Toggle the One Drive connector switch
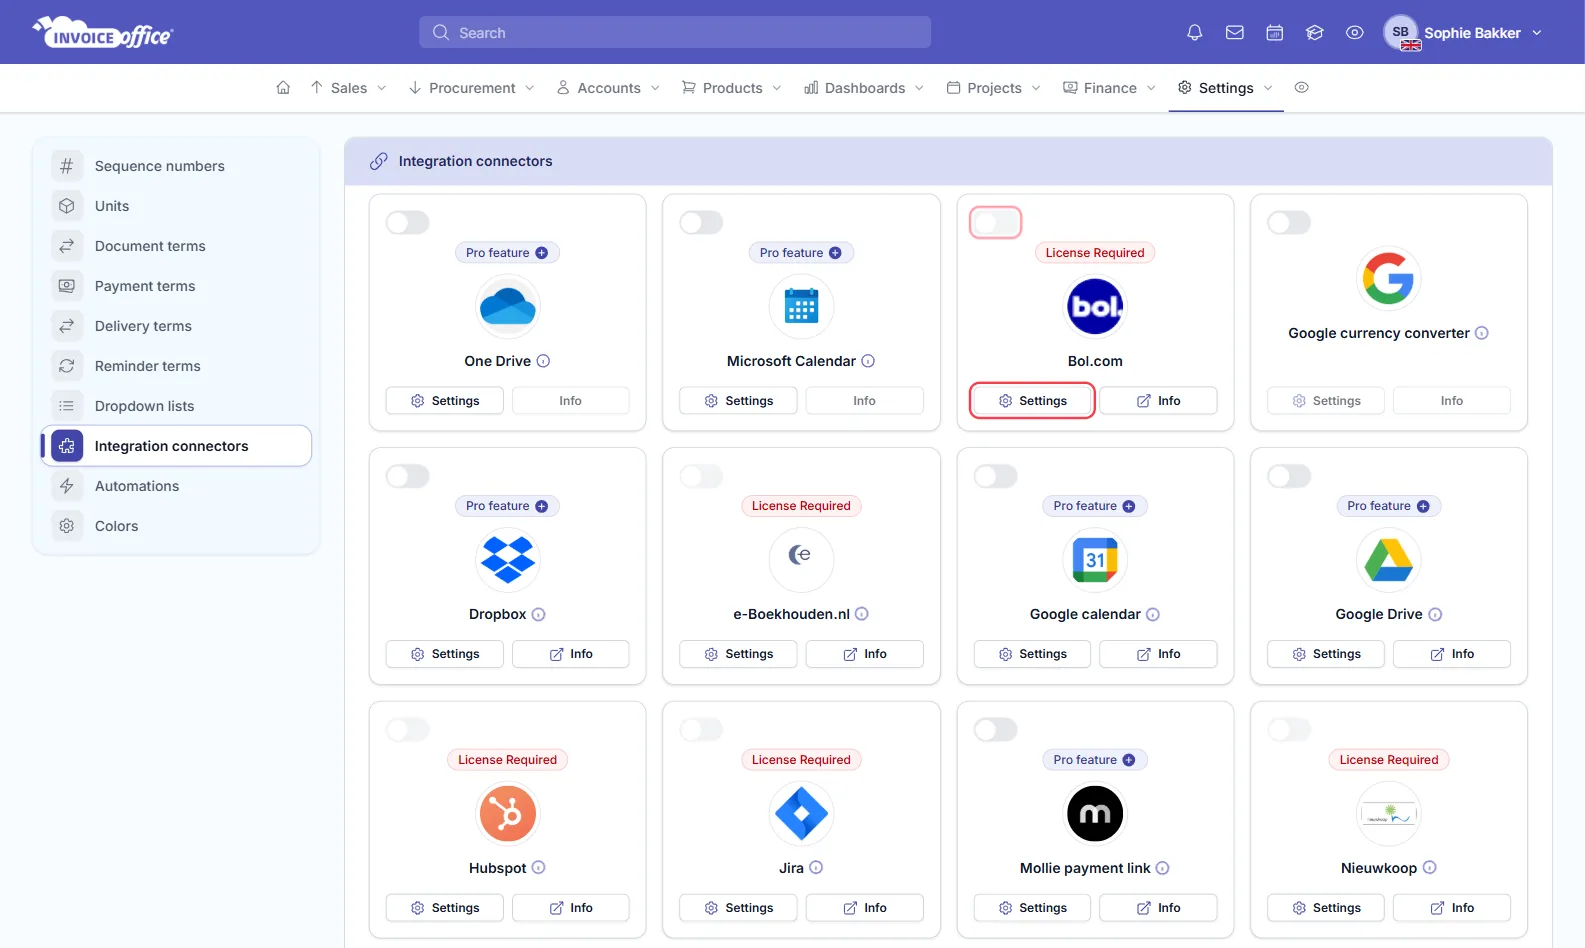Viewport: 1585px width, 948px height. [408, 222]
